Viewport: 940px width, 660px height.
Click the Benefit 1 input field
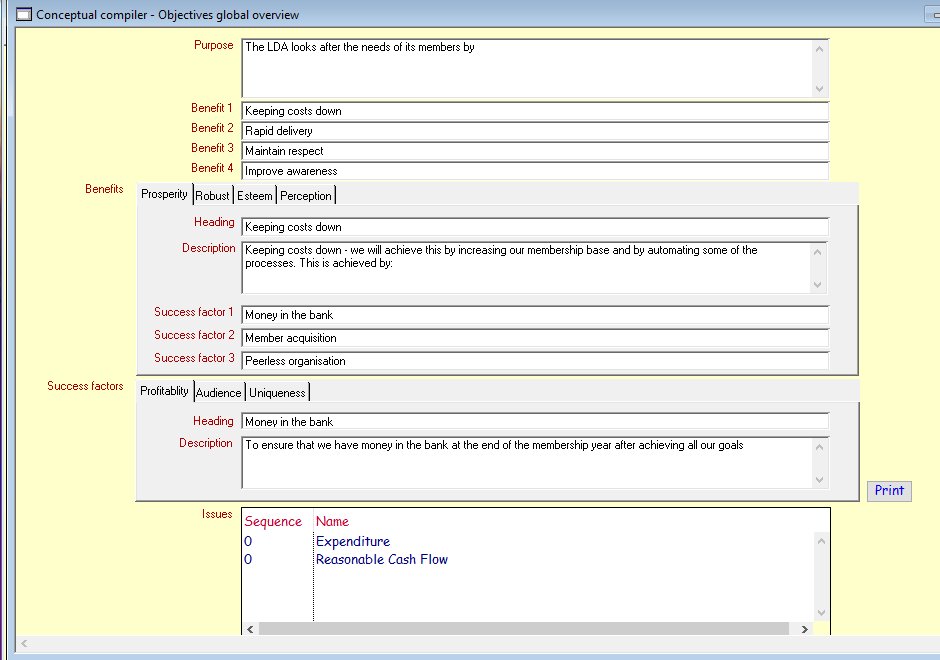click(534, 111)
